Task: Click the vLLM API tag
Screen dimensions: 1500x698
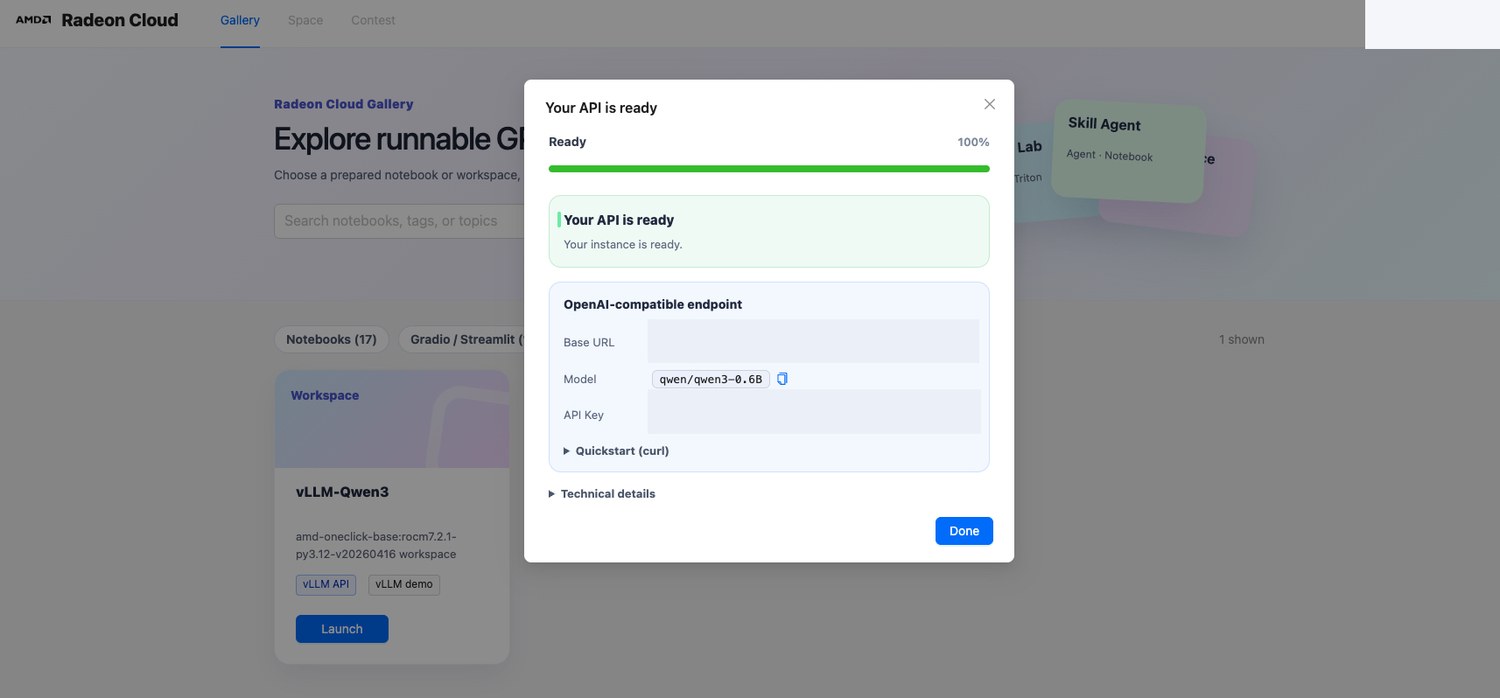Action: coord(326,584)
